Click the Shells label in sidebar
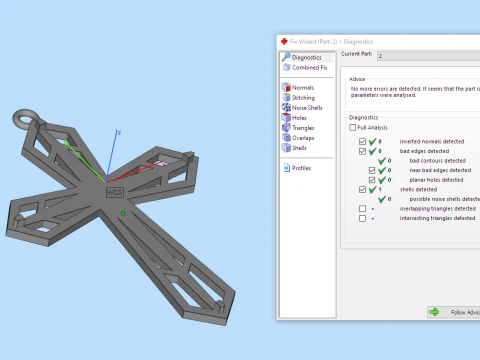Image resolution: width=480 pixels, height=360 pixels. pos(299,148)
